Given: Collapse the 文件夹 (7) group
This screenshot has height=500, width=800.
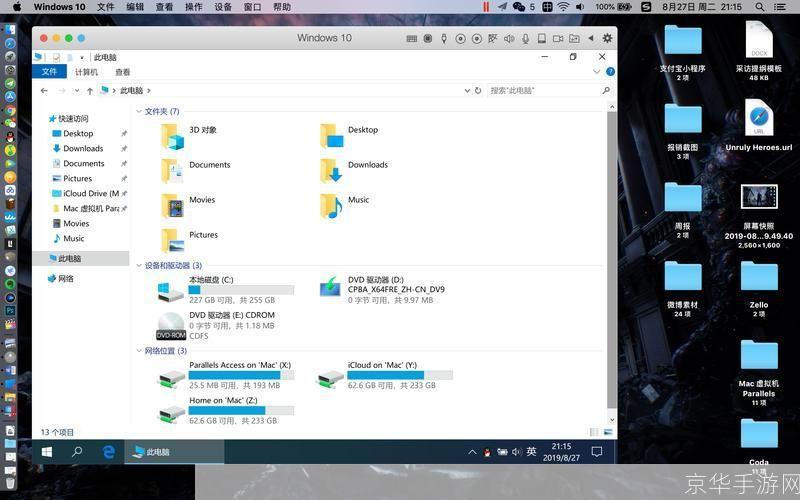Looking at the screenshot, I should [x=139, y=111].
